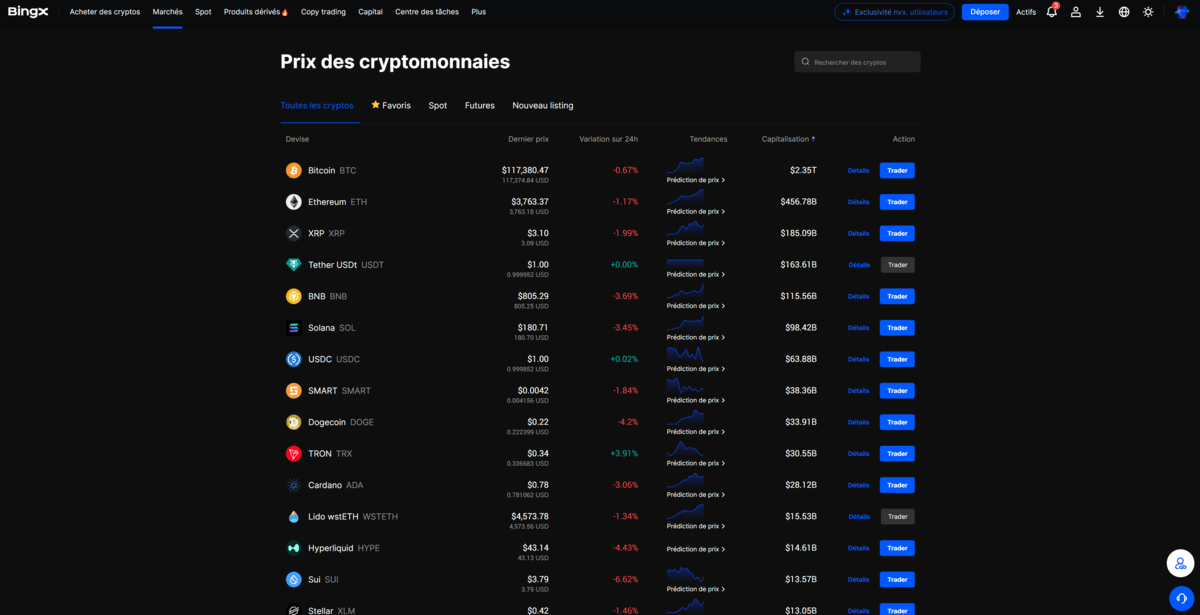Click the USDC trend sparkline chart

click(x=686, y=354)
